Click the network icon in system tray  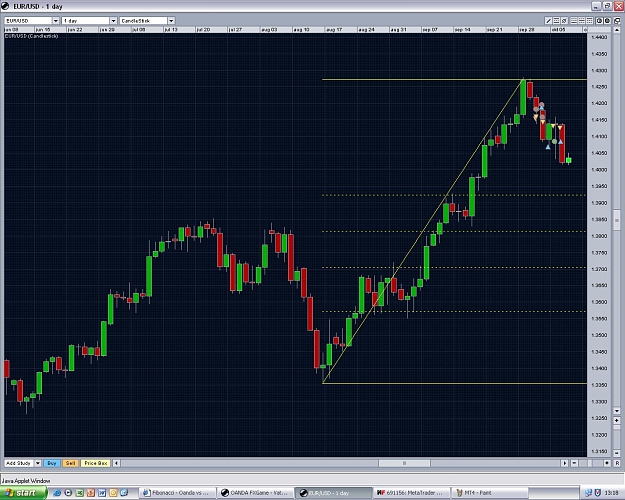(588, 493)
